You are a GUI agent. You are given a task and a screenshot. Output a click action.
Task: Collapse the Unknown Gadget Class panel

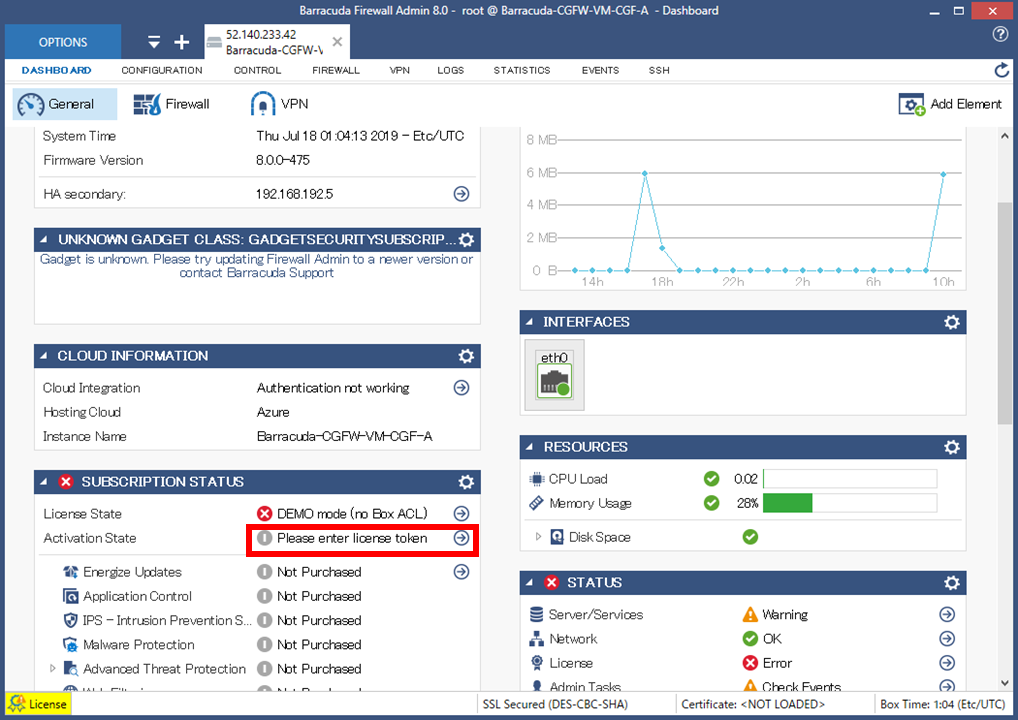pos(43,240)
